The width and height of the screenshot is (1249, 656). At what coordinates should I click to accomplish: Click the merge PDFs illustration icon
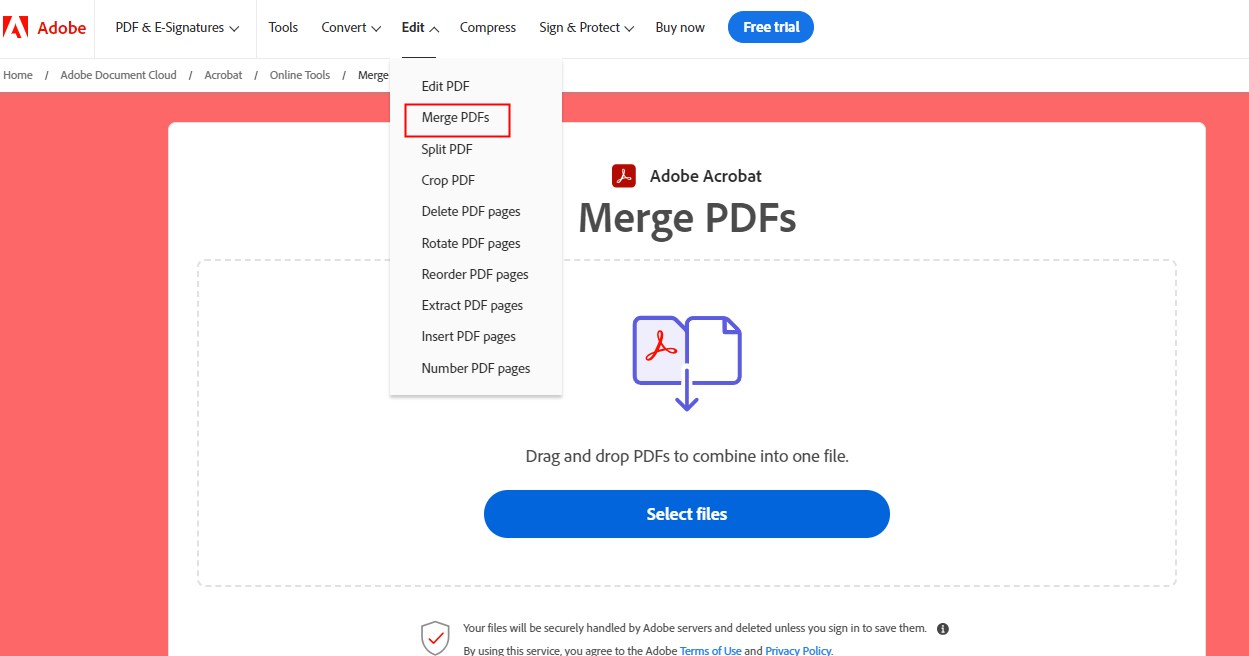pyautogui.click(x=686, y=362)
